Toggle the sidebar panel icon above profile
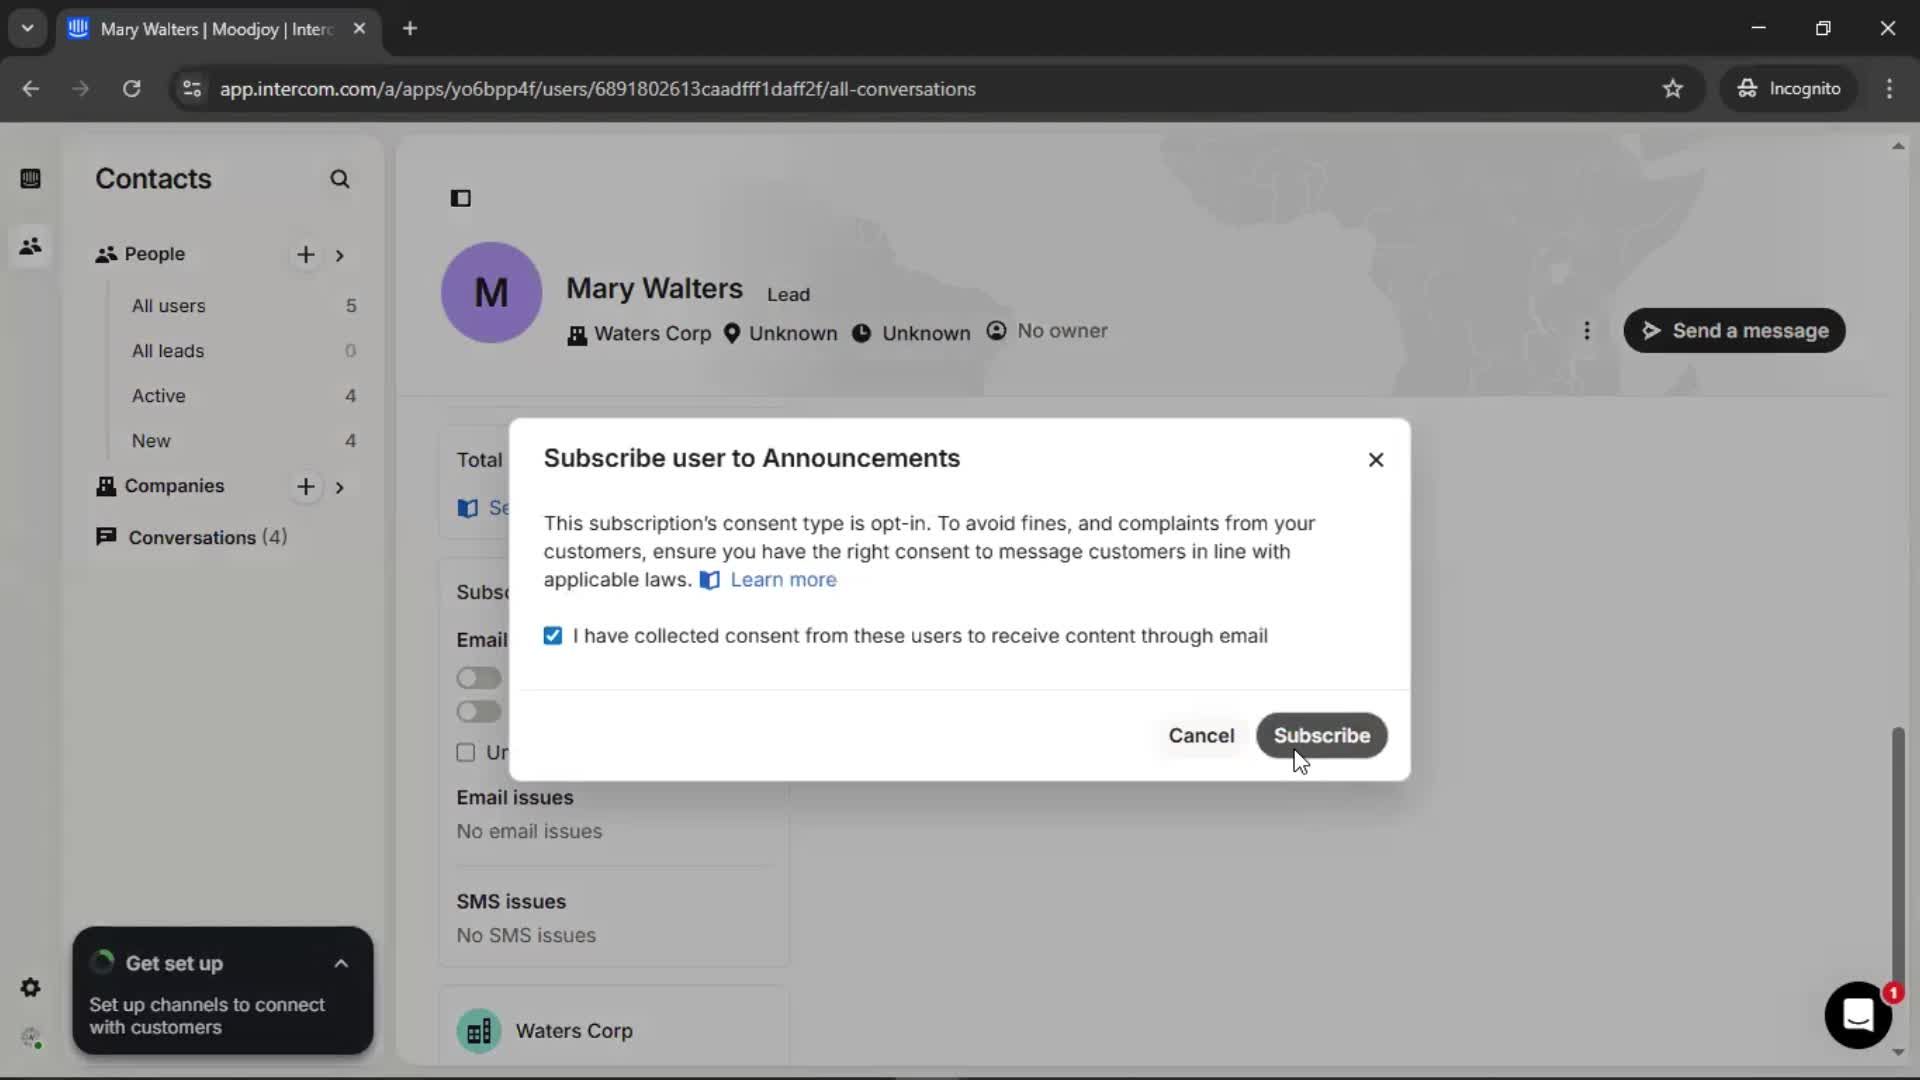The image size is (1920, 1080). (460, 198)
